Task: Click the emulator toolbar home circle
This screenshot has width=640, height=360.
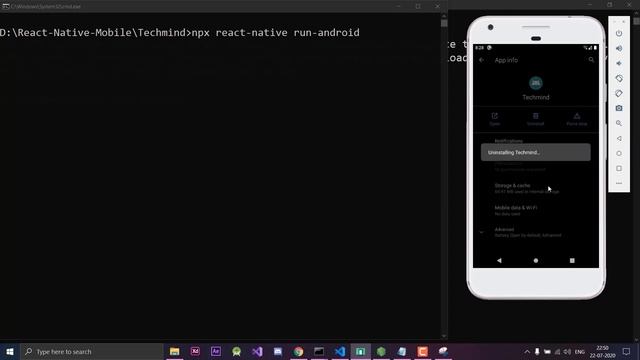Action: point(619,153)
